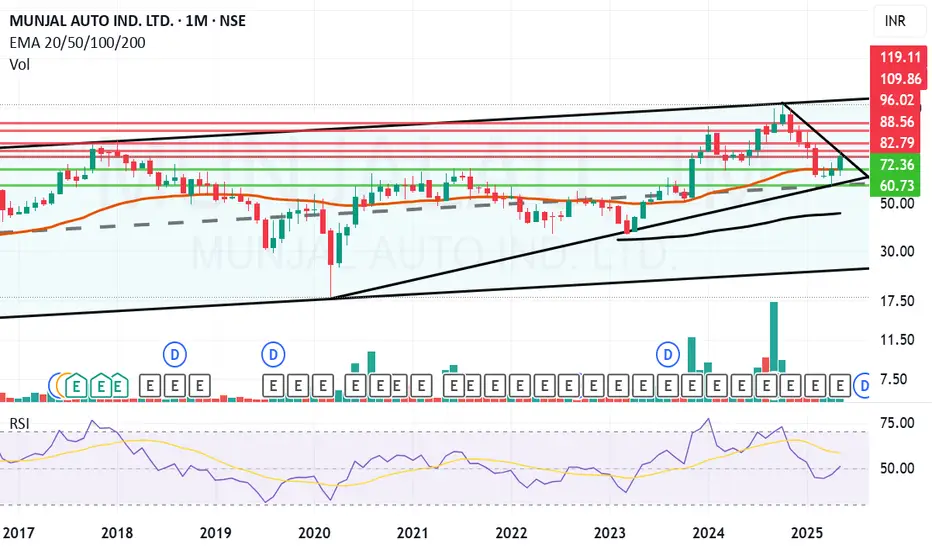The image size is (932, 550).
Task: Click the E marker below the 2023 dividend marker
Action: coord(667,386)
